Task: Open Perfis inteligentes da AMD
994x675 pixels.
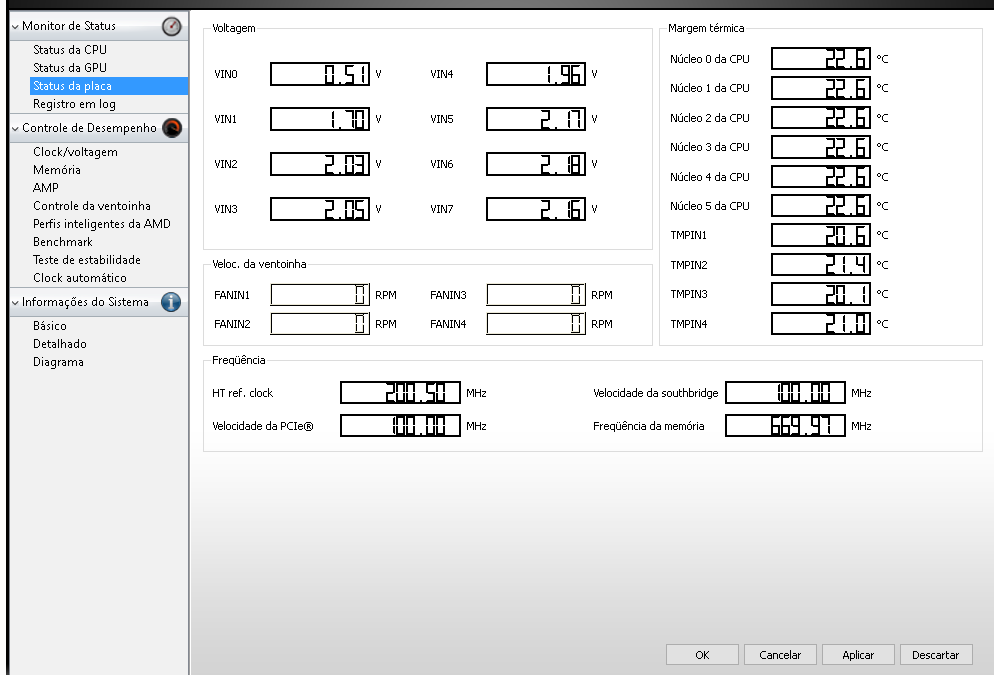Action: tap(101, 224)
